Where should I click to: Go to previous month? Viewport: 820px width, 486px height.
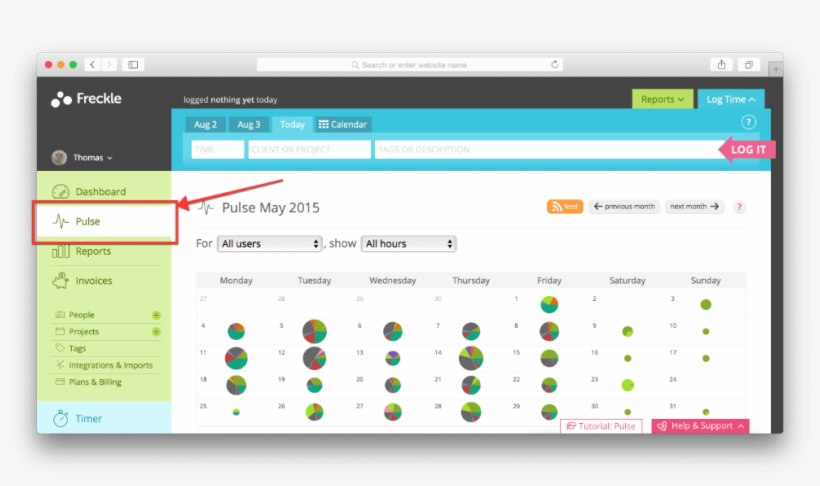pyautogui.click(x=624, y=207)
